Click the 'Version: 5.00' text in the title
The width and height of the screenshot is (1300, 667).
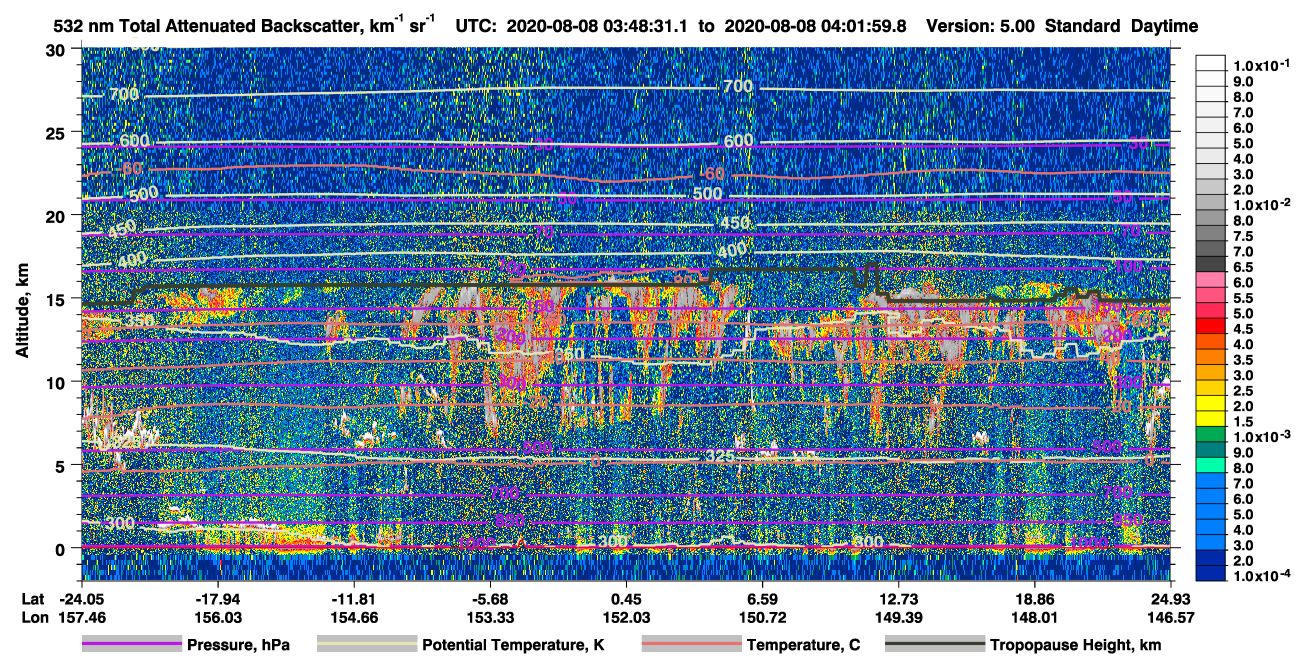pos(982,27)
